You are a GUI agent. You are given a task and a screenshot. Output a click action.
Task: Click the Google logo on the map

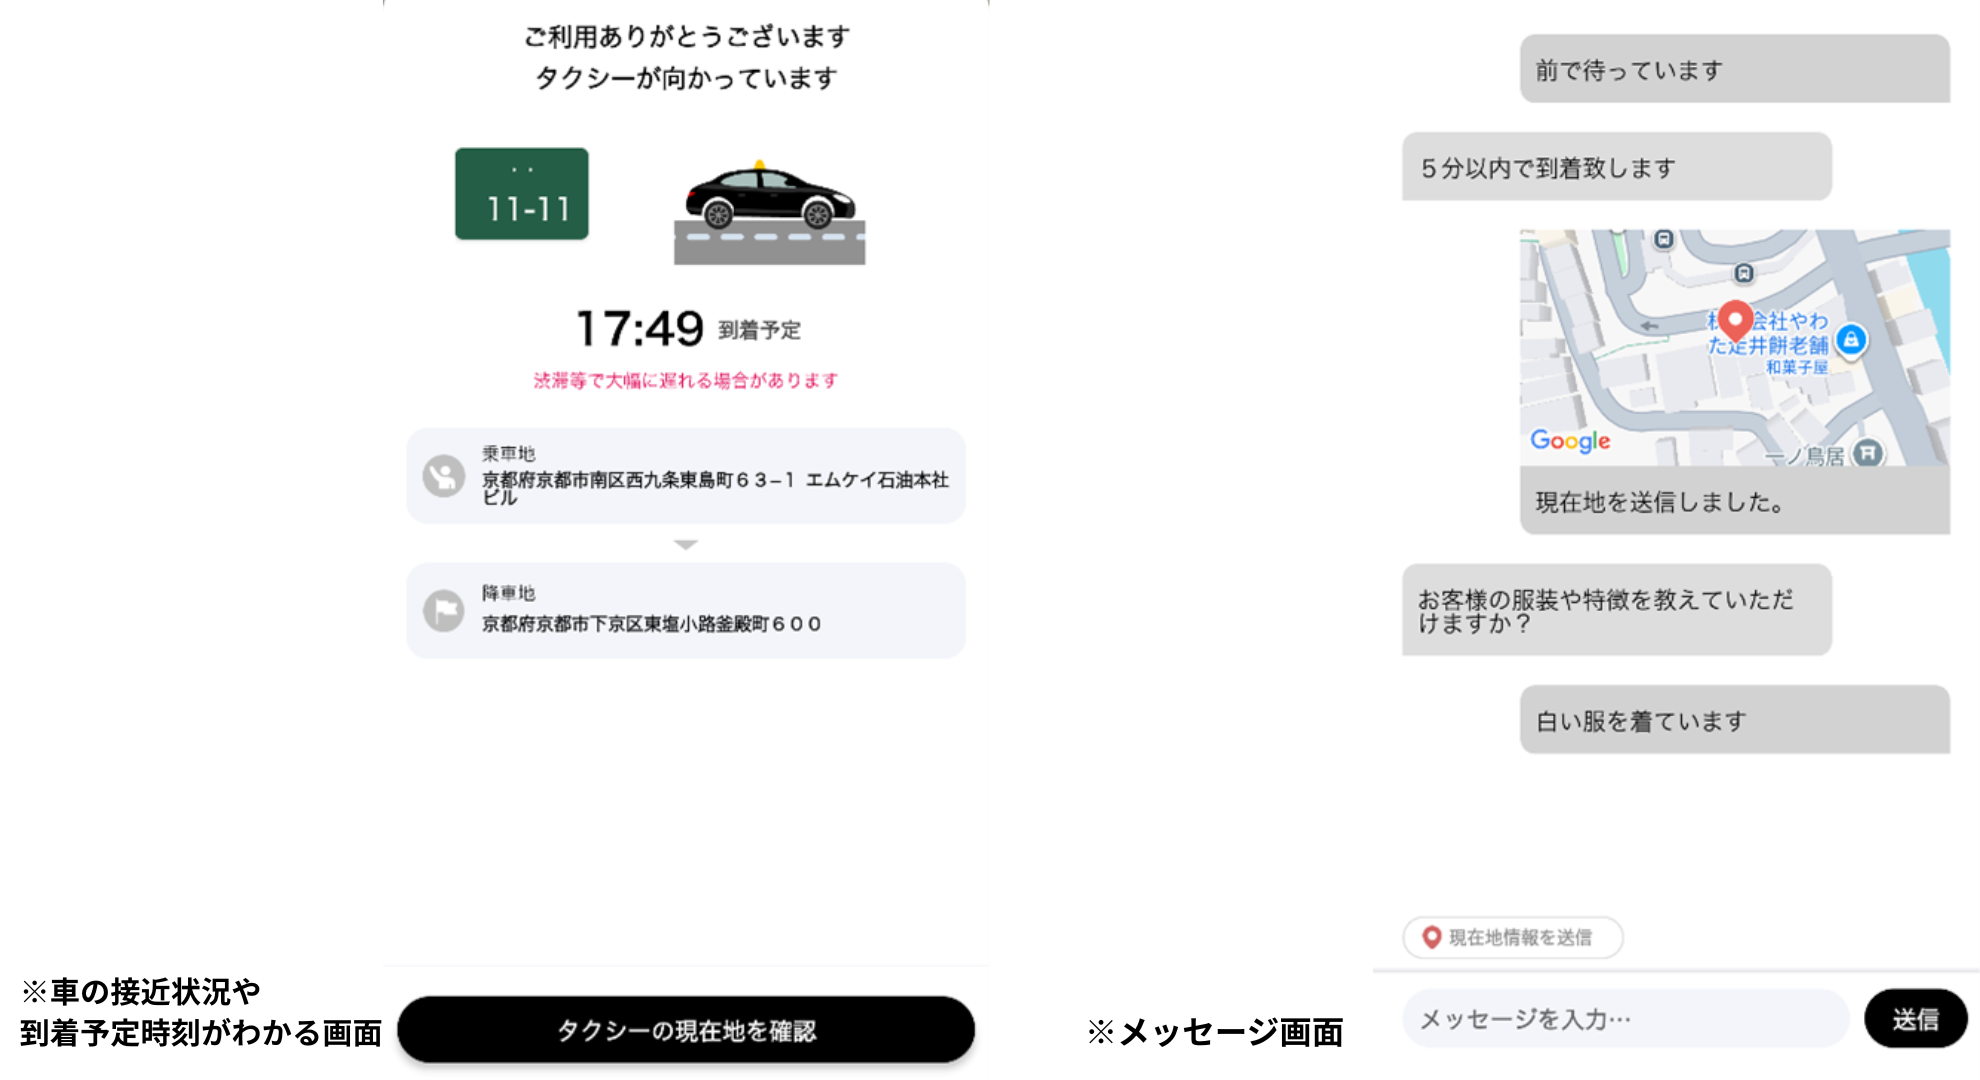pos(1570,440)
